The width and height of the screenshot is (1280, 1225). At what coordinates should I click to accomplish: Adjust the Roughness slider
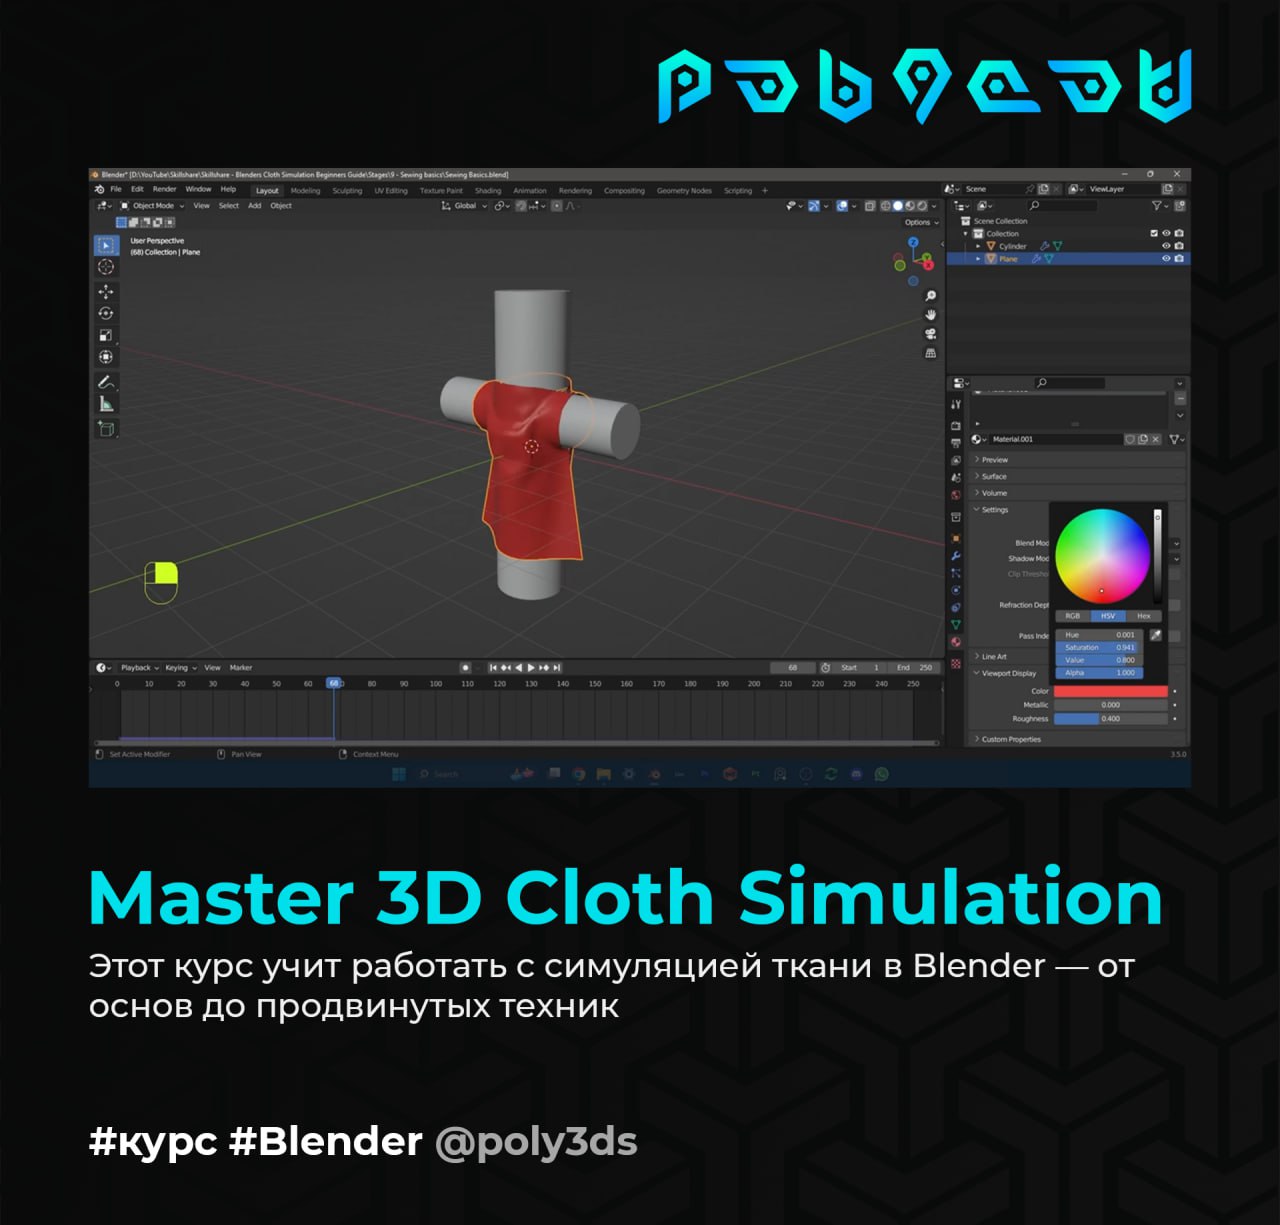click(x=1110, y=719)
